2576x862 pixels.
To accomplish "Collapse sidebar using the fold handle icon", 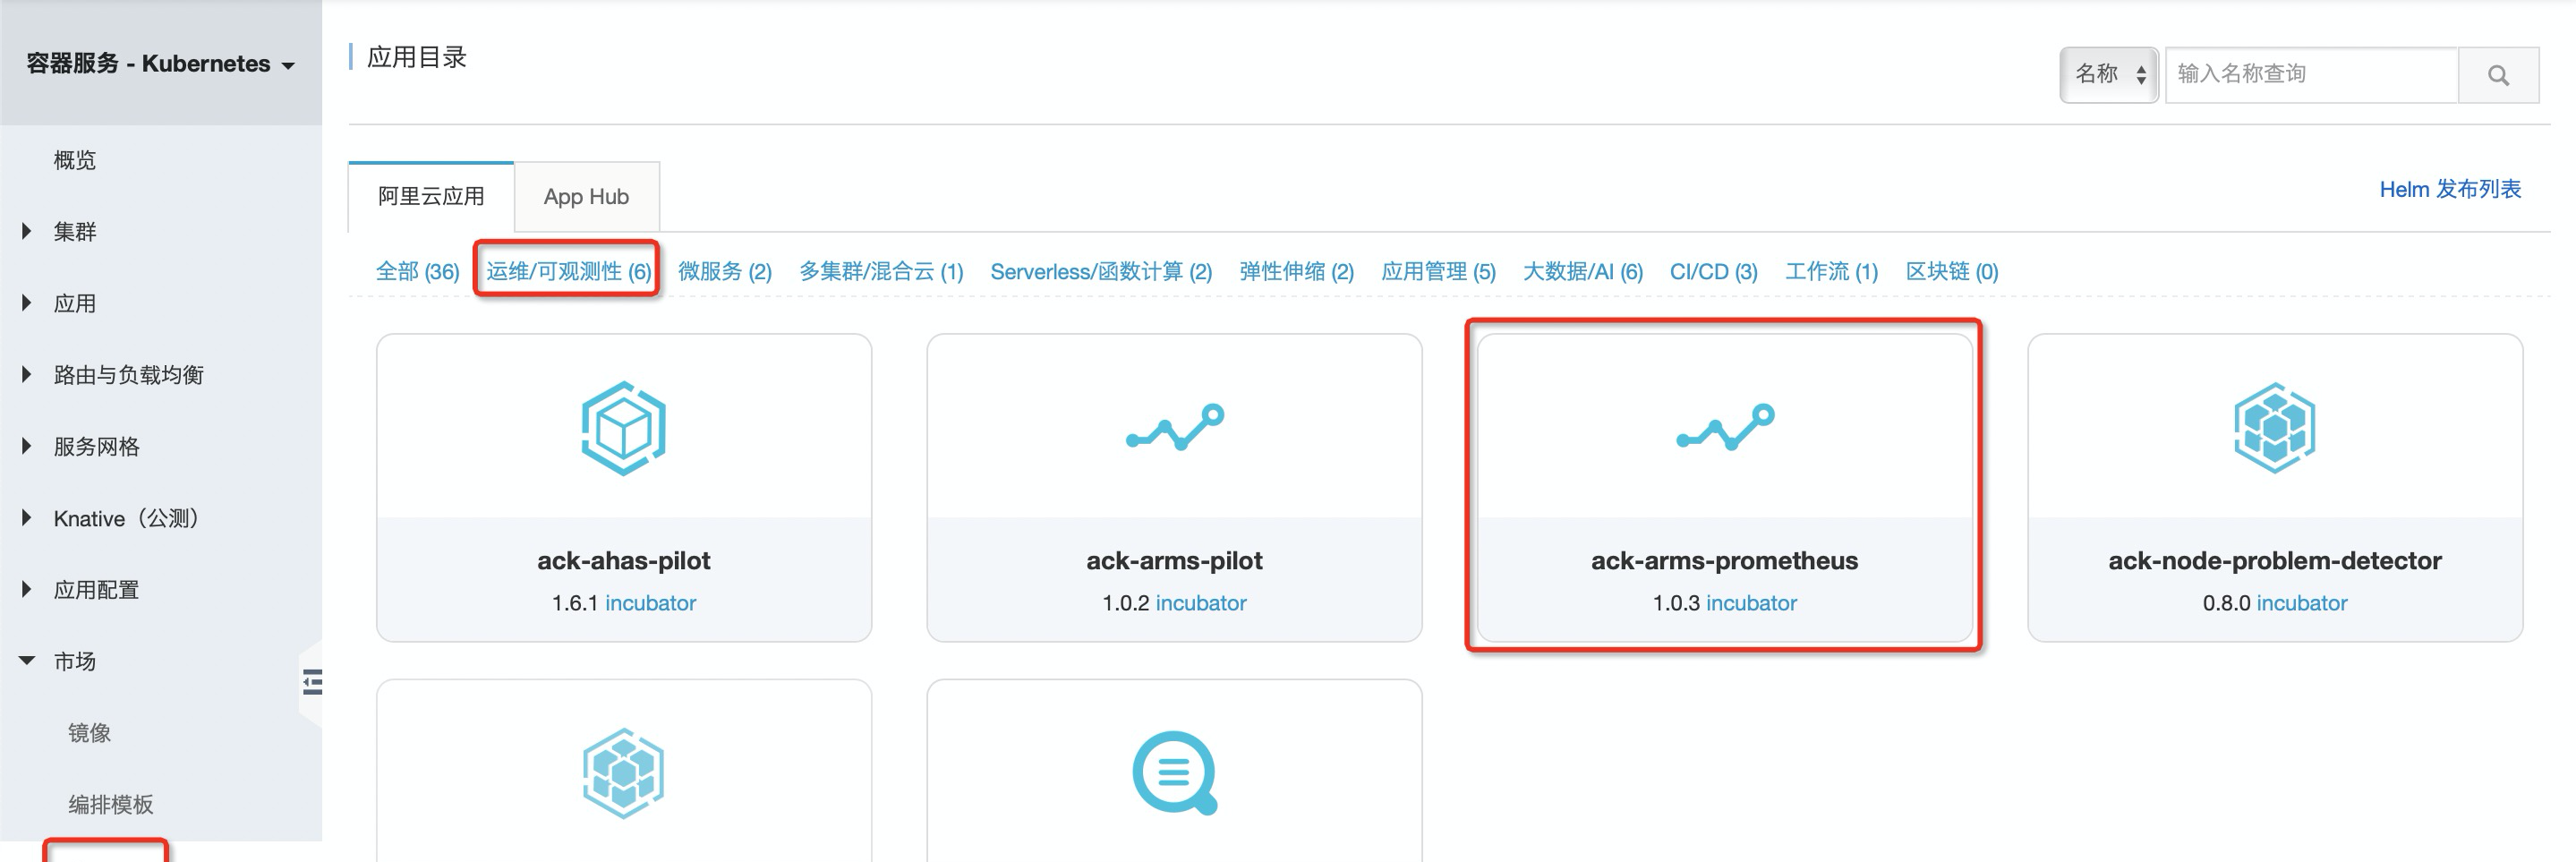I will pyautogui.click(x=312, y=682).
